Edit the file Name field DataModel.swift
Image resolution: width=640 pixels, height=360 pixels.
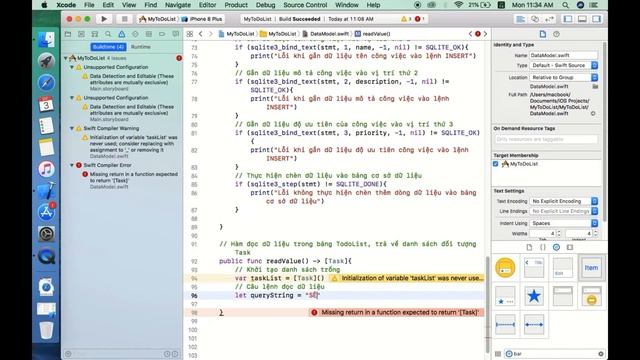point(564,55)
